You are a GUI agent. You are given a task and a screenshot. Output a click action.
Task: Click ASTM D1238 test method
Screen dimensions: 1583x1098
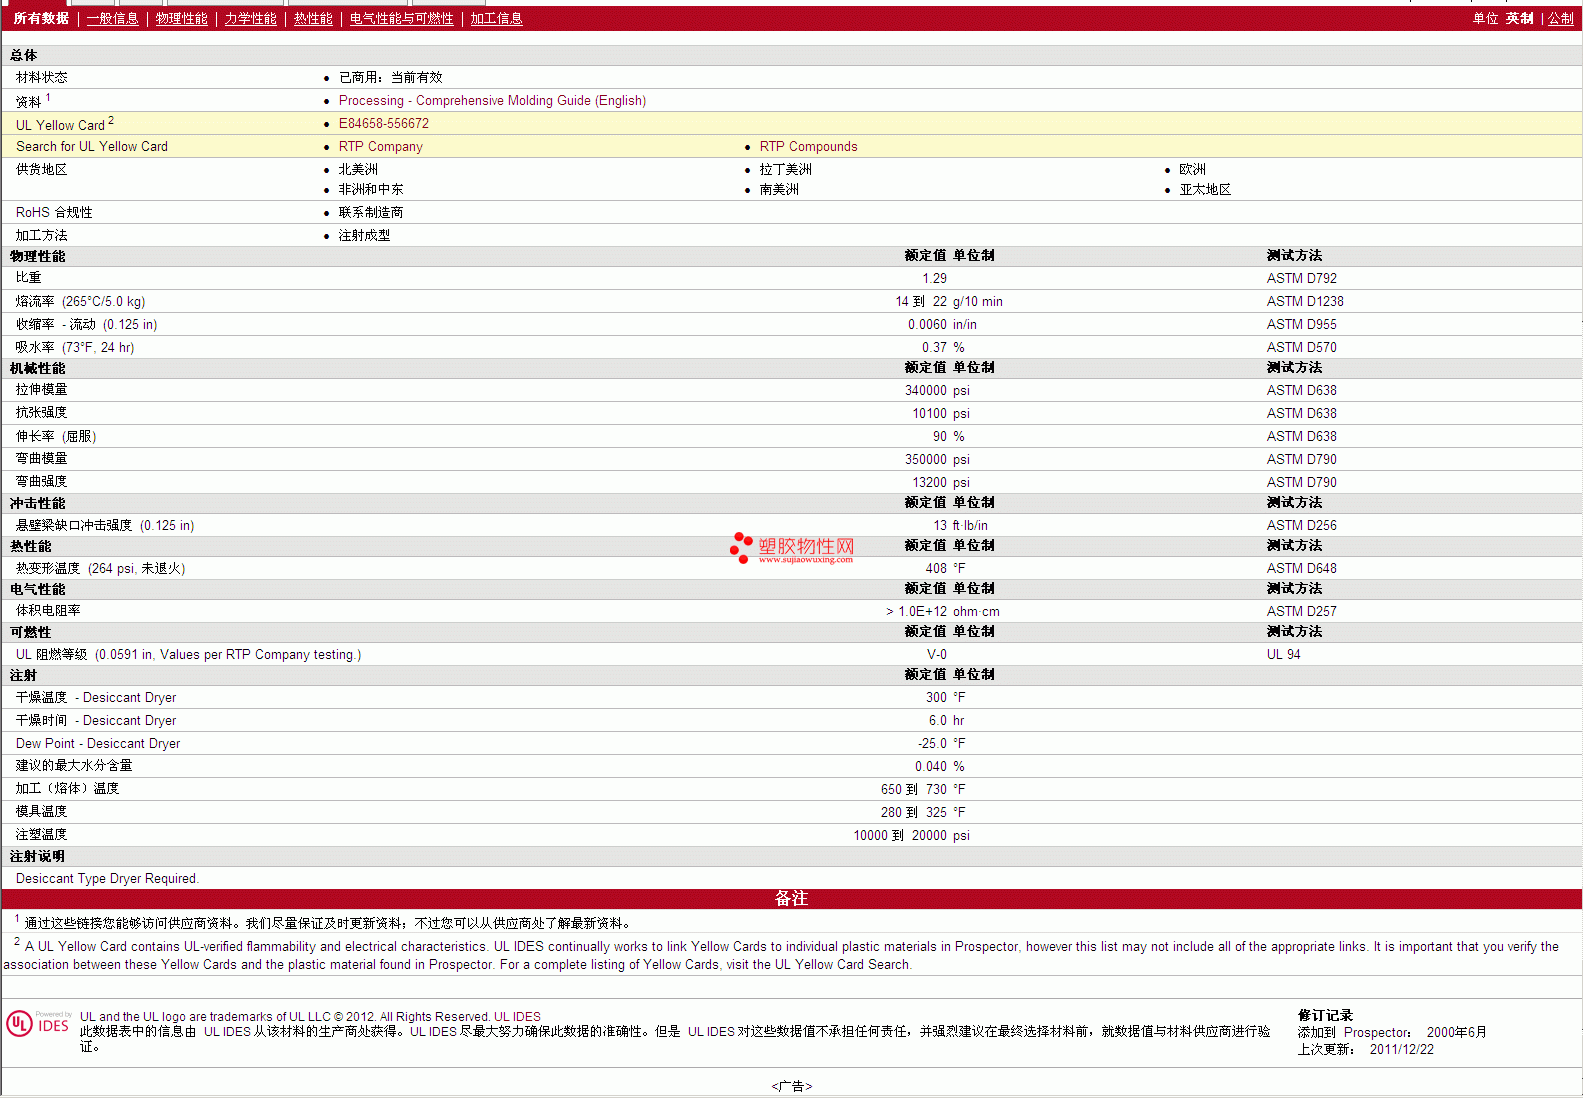click(x=1305, y=301)
